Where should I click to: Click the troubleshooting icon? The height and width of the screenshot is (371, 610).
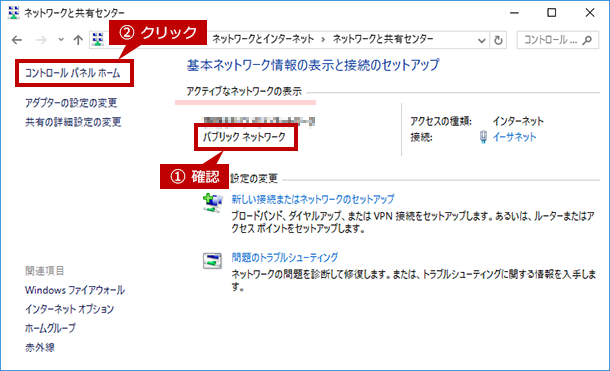click(x=212, y=261)
